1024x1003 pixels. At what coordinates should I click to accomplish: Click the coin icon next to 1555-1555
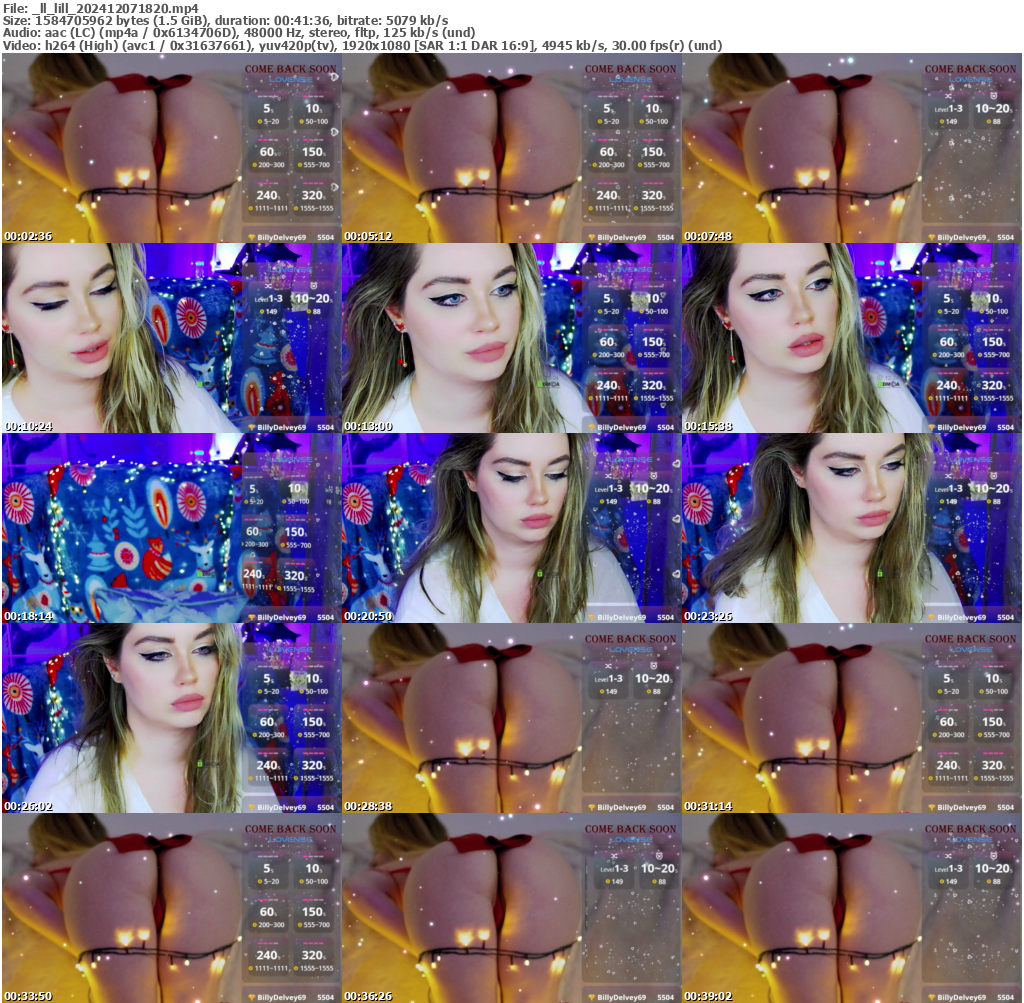pos(296,208)
